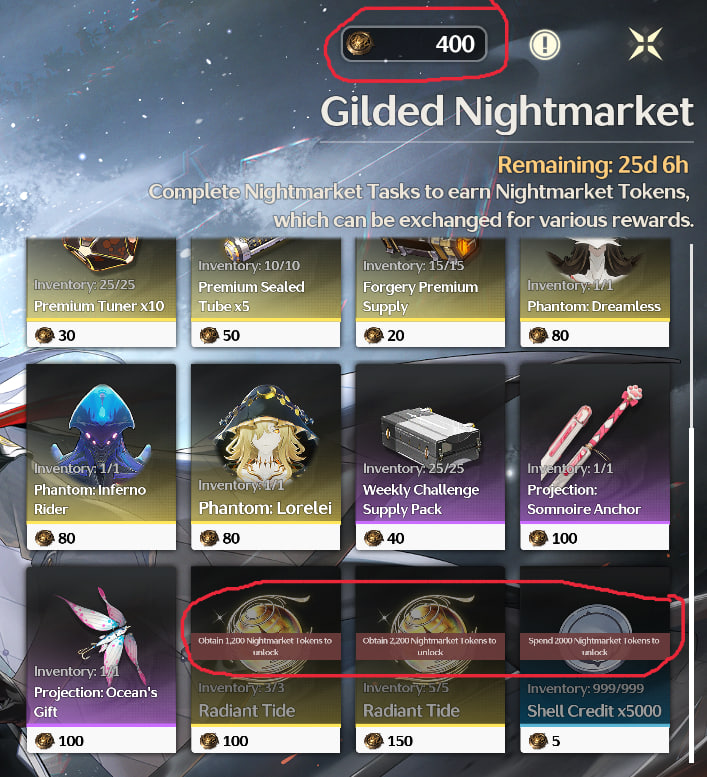The height and width of the screenshot is (777, 707).
Task: Select the Premium Sealed Tube x5 item
Action: pos(266,292)
